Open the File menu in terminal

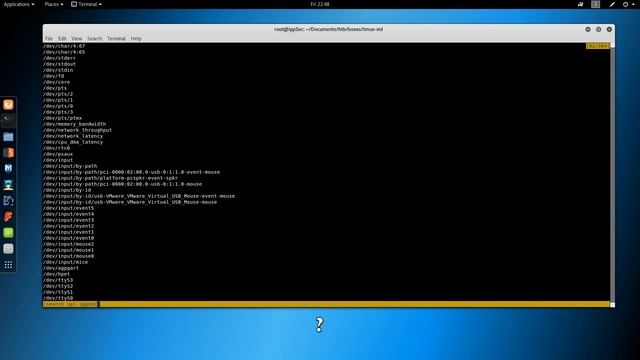coord(49,38)
